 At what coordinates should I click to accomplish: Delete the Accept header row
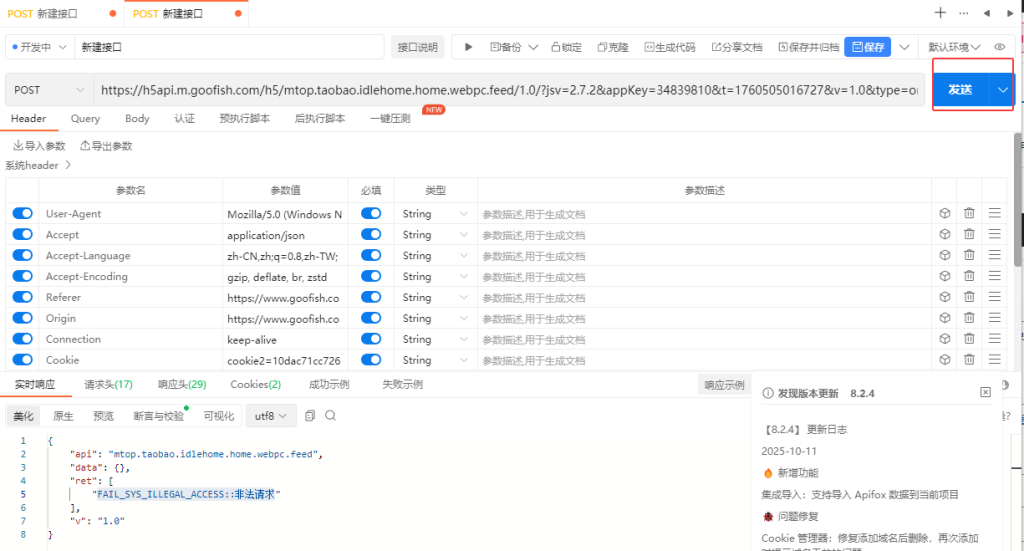click(x=969, y=234)
